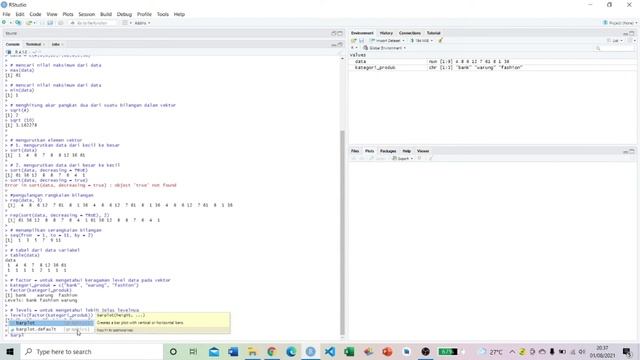This screenshot has width=640, height=360.
Task: Open the Addins dropdown
Action: (142, 23)
